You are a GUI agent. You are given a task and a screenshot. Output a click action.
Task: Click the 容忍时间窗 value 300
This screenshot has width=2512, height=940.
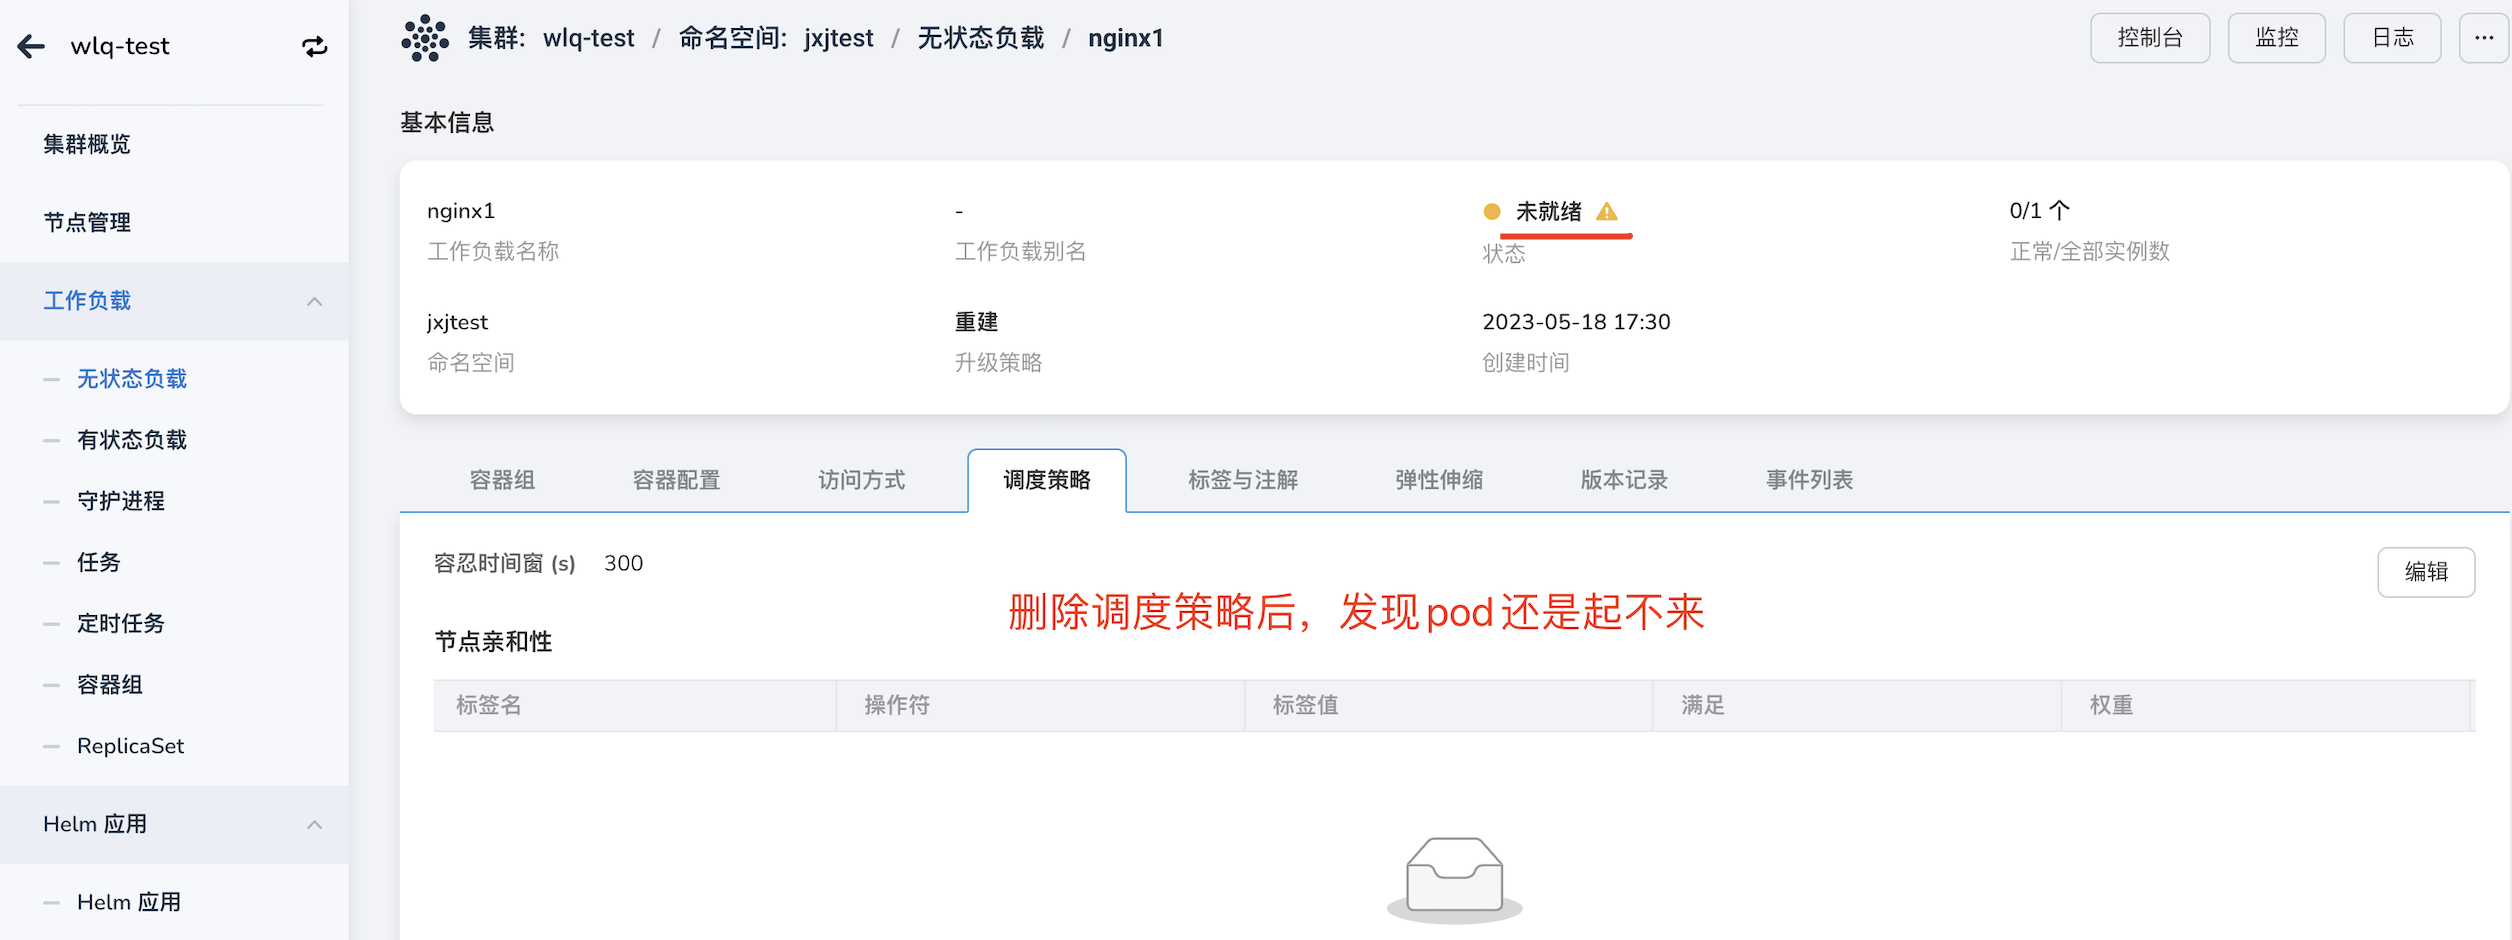coord(623,563)
